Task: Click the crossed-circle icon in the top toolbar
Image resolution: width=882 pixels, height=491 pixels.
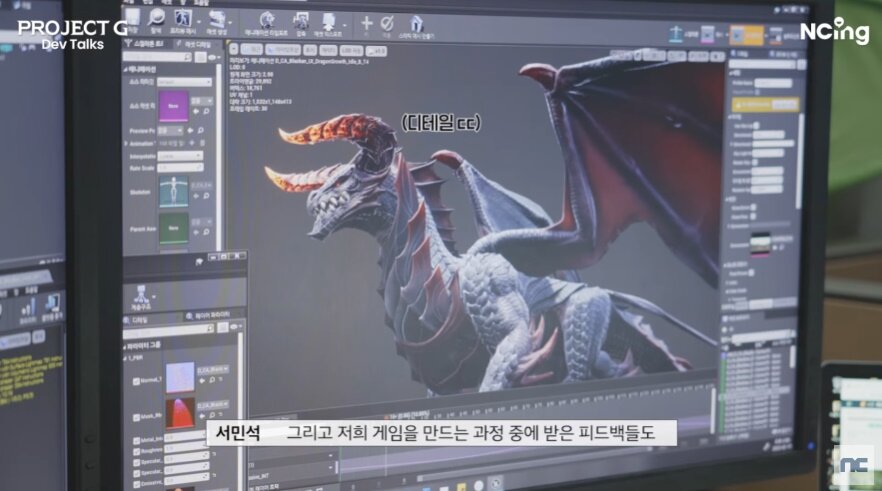Action: point(388,22)
